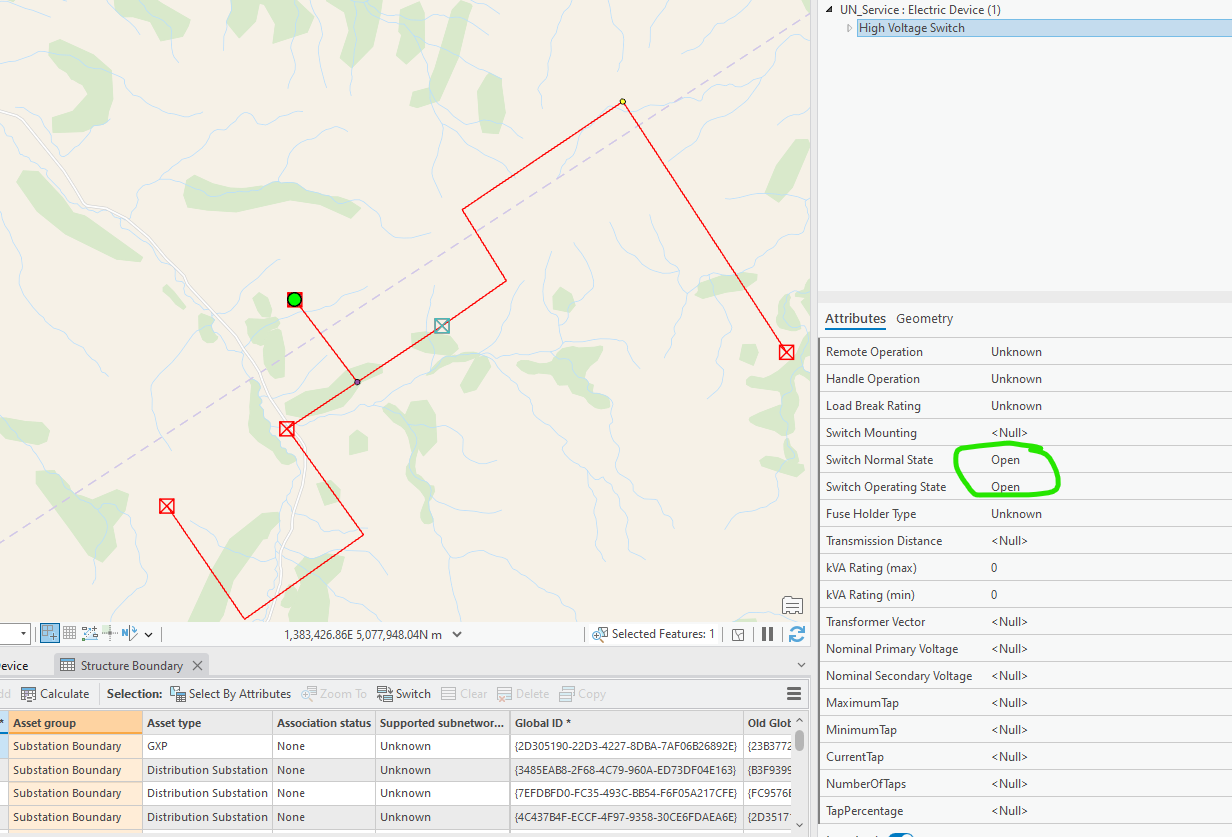This screenshot has width=1232, height=837.
Task: Zoom to selected features icon in the status bar
Action: click(x=600, y=634)
